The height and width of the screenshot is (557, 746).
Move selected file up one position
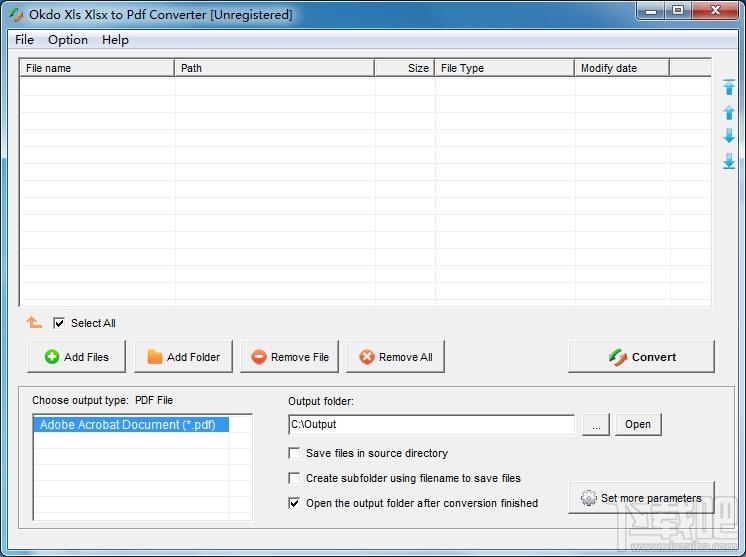(x=728, y=112)
